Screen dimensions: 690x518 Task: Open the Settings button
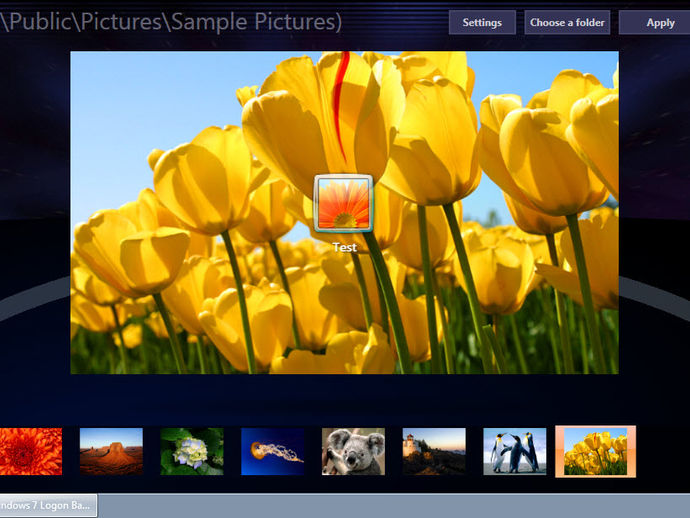[x=482, y=22]
